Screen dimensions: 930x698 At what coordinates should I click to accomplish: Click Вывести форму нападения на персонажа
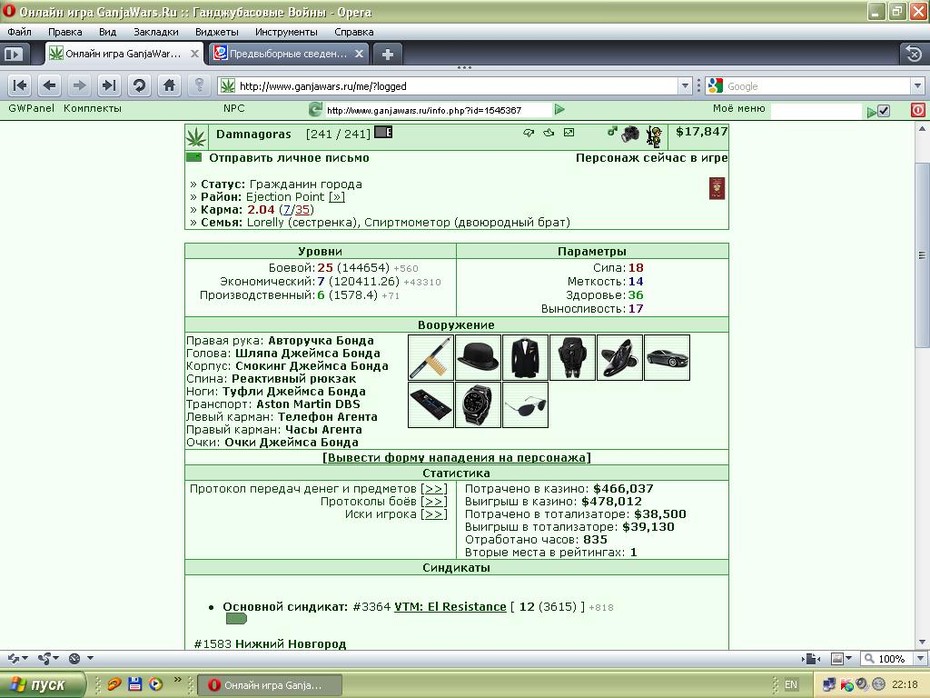pos(456,458)
